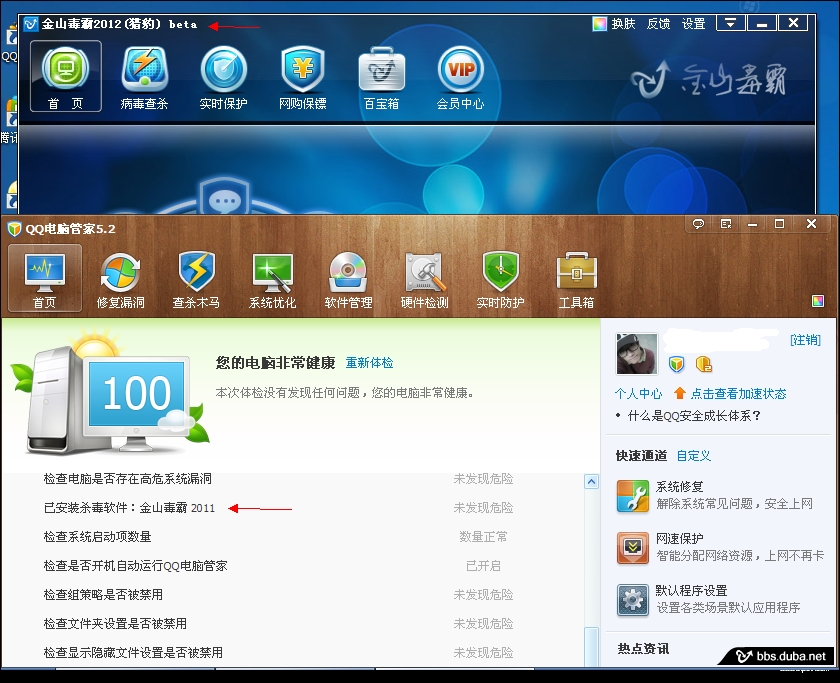
Task: Click the blue-green shield badge under the username
Action: point(677,364)
